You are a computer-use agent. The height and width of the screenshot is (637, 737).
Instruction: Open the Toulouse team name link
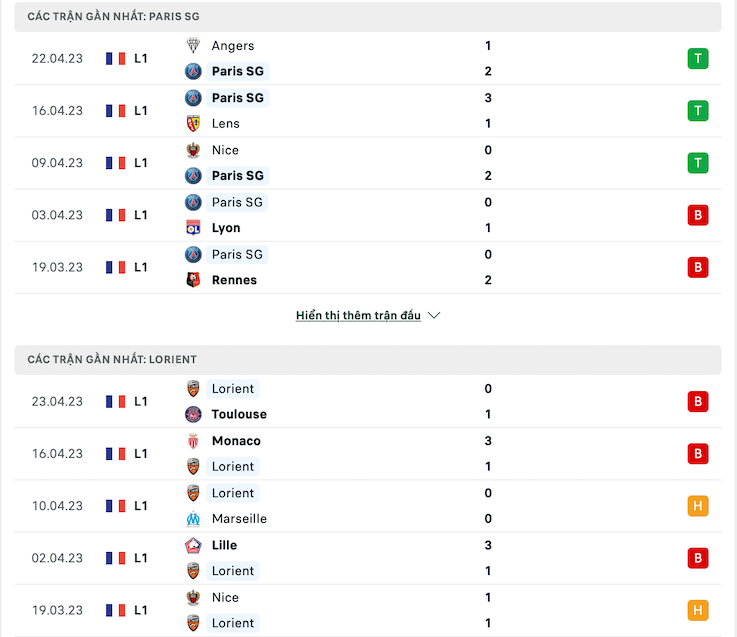tap(239, 414)
